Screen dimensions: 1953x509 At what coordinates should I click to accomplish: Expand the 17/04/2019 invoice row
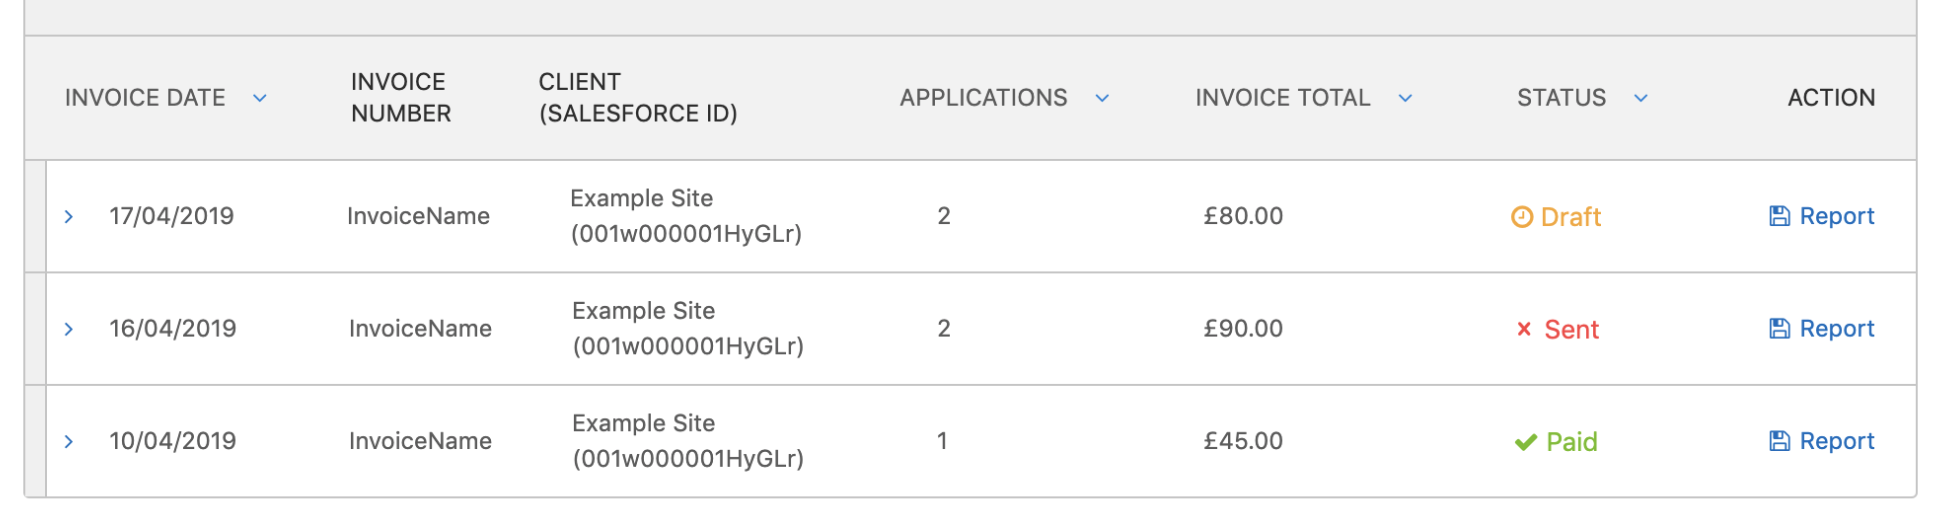click(x=69, y=216)
